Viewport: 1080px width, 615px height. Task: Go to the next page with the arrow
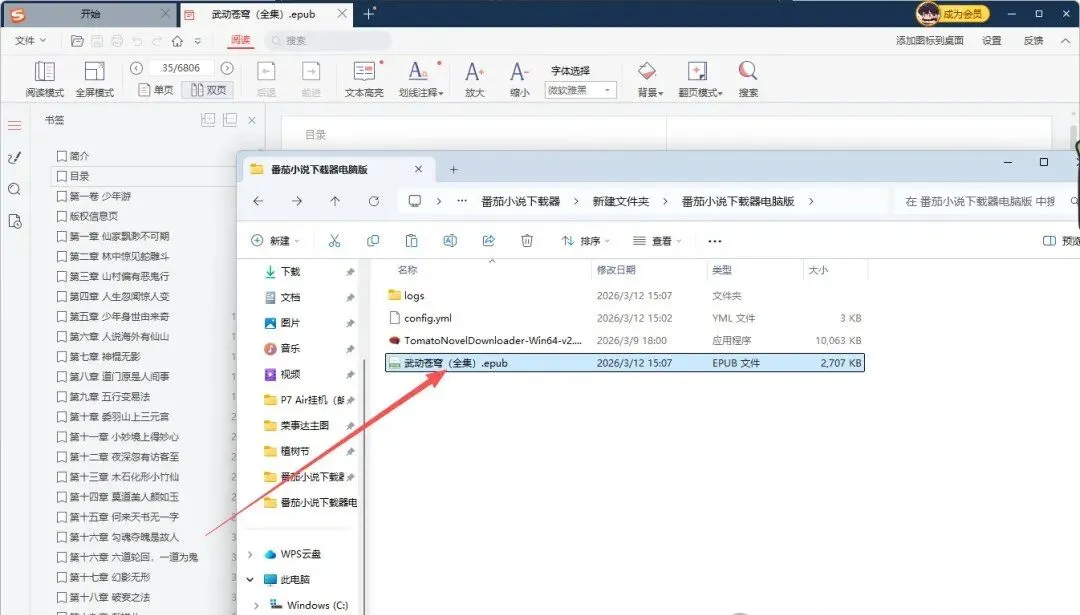(x=227, y=68)
